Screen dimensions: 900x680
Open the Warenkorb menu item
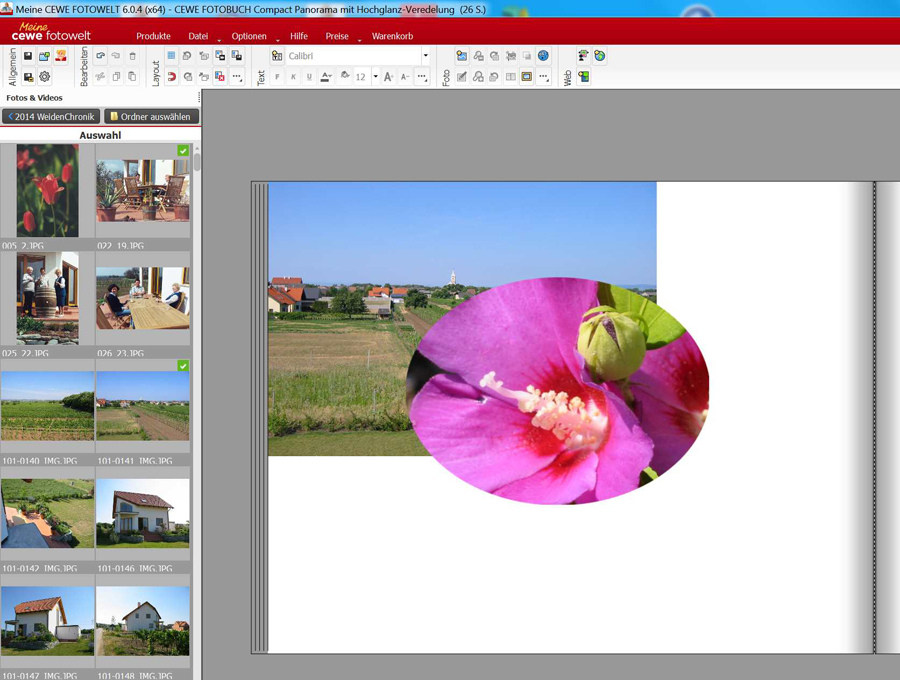pyautogui.click(x=392, y=36)
